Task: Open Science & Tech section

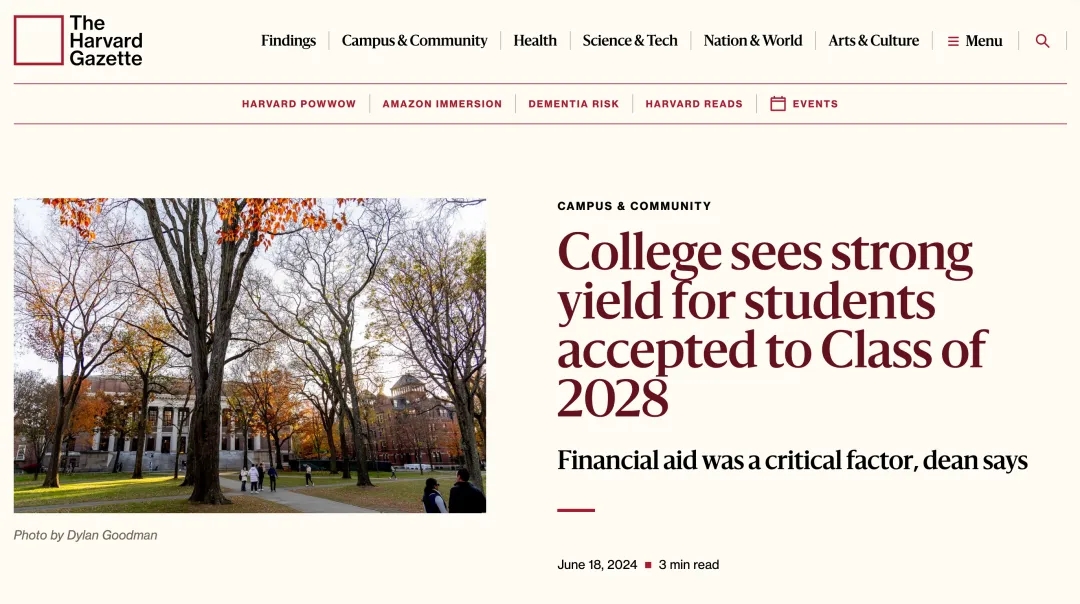Action: coord(630,41)
